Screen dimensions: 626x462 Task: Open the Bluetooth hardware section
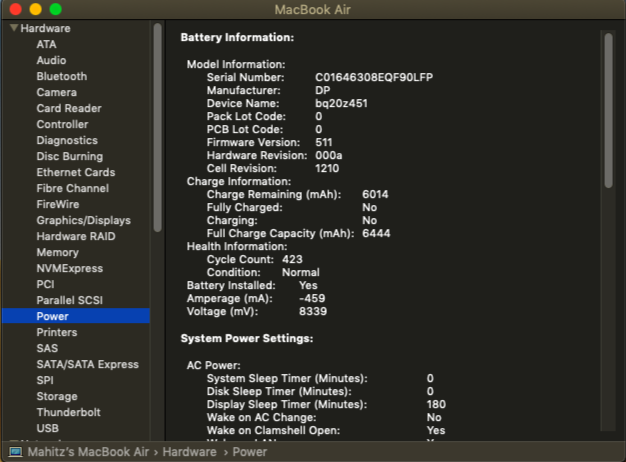pos(61,76)
